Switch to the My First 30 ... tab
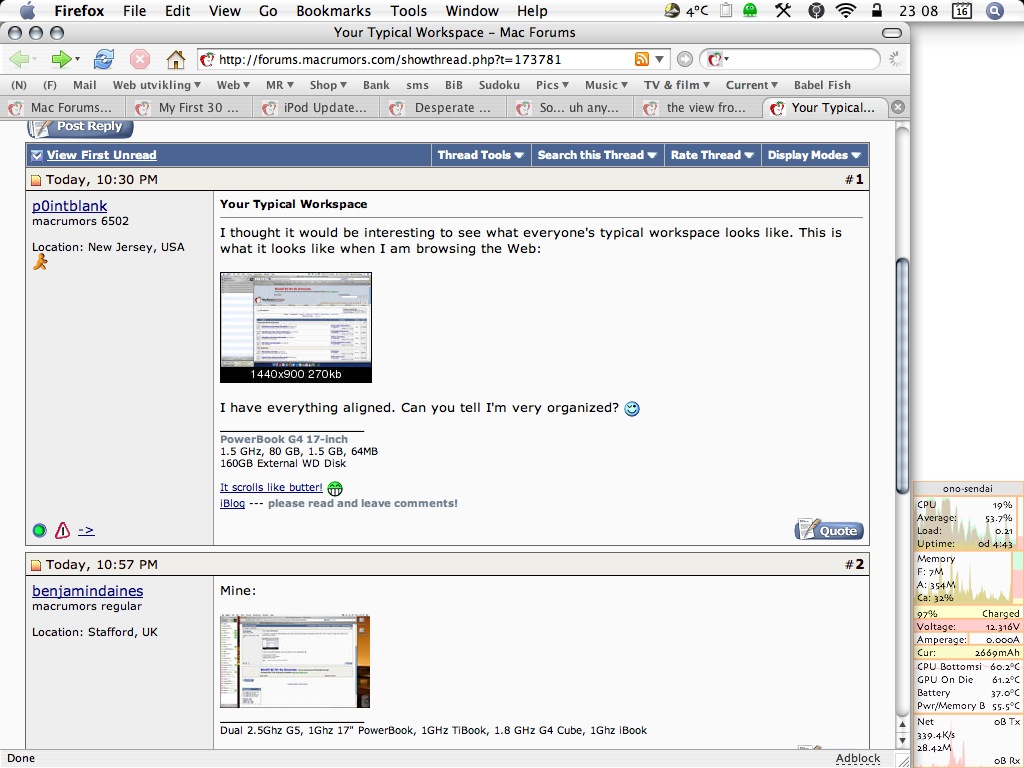This screenshot has height=768, width=1024. pos(191,107)
